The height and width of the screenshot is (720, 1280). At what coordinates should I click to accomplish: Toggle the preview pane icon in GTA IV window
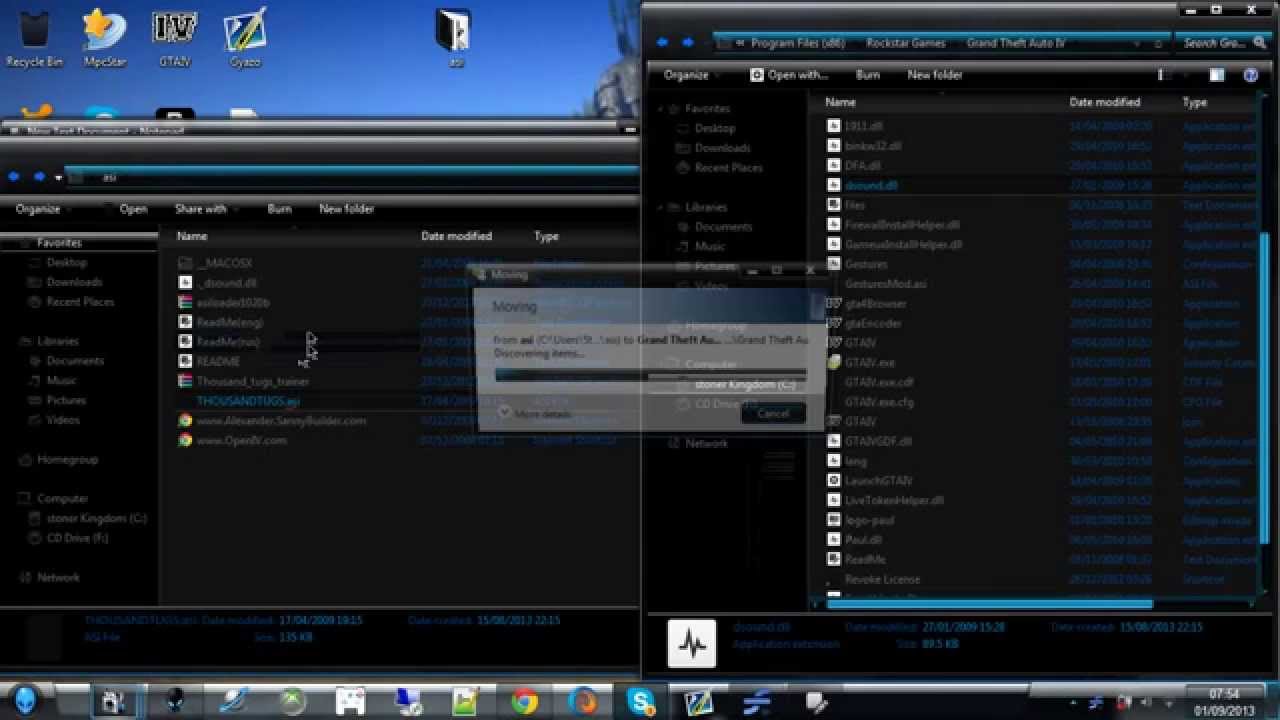1217,75
